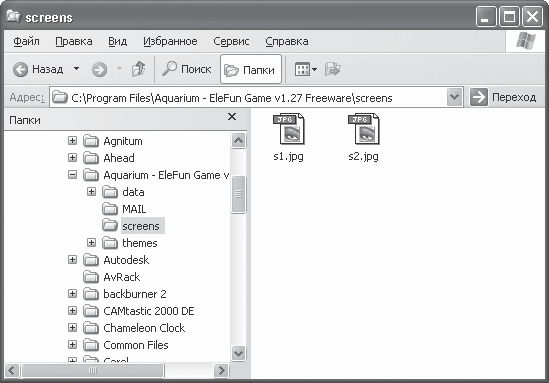
Task: Select the Chameleon Clock folder icon
Action: (91, 328)
